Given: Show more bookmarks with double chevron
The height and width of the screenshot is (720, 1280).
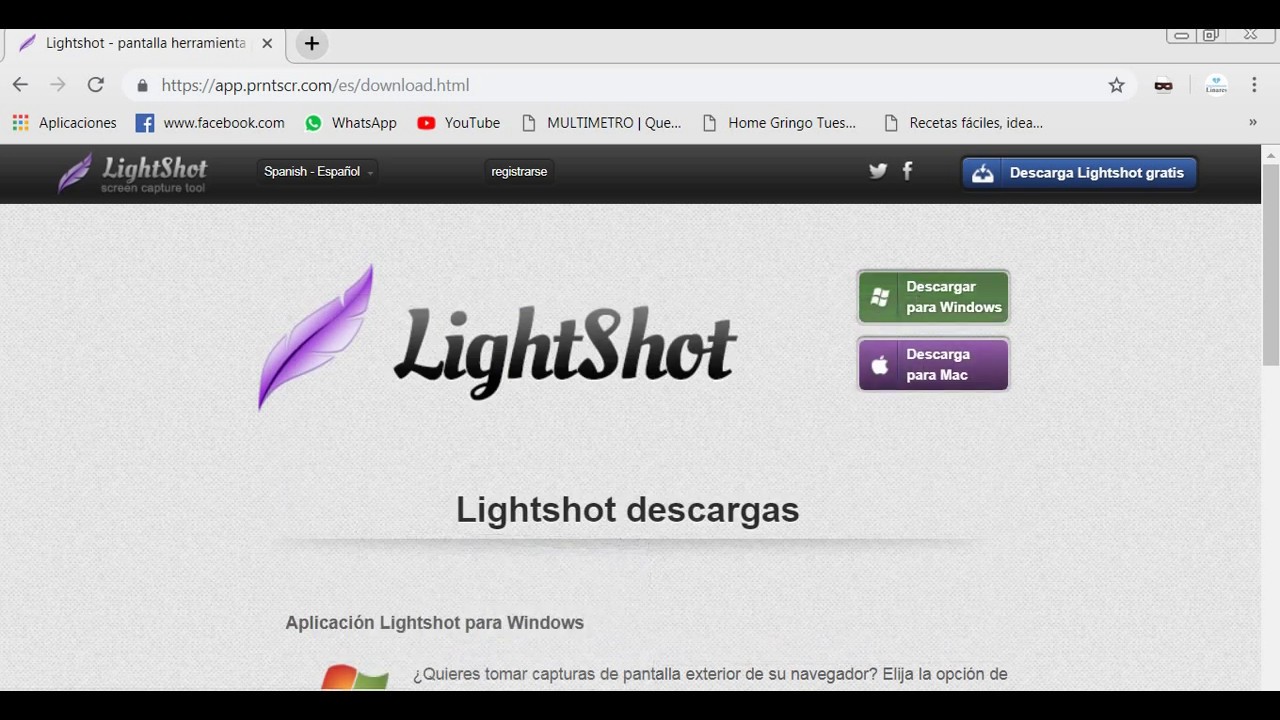Looking at the screenshot, I should click(x=1252, y=123).
